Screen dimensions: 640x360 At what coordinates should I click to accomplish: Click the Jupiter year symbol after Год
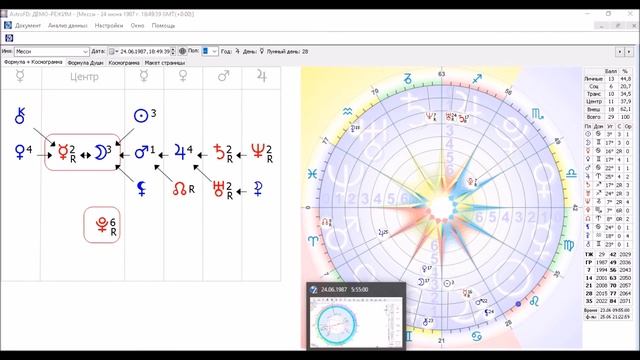tap(237, 51)
